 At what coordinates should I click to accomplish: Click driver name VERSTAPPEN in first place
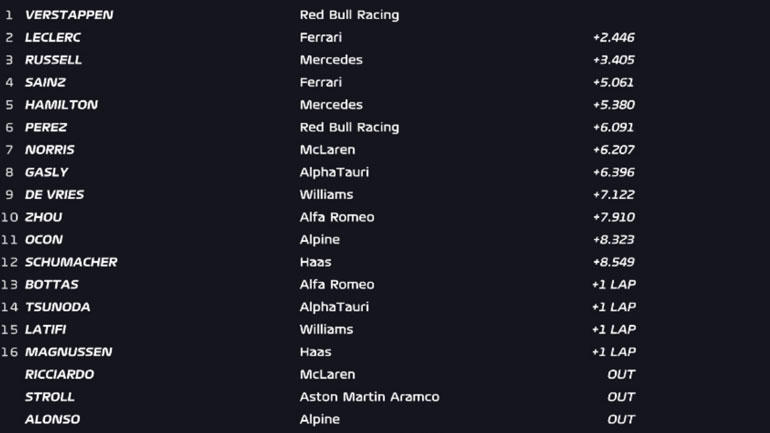(x=69, y=15)
